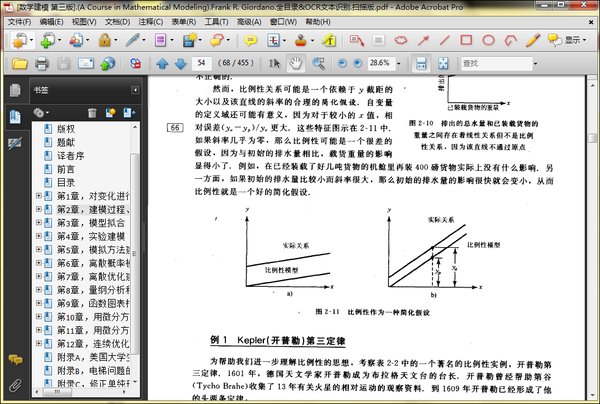
Task: Toggle the fit one full page view
Action: point(443,64)
